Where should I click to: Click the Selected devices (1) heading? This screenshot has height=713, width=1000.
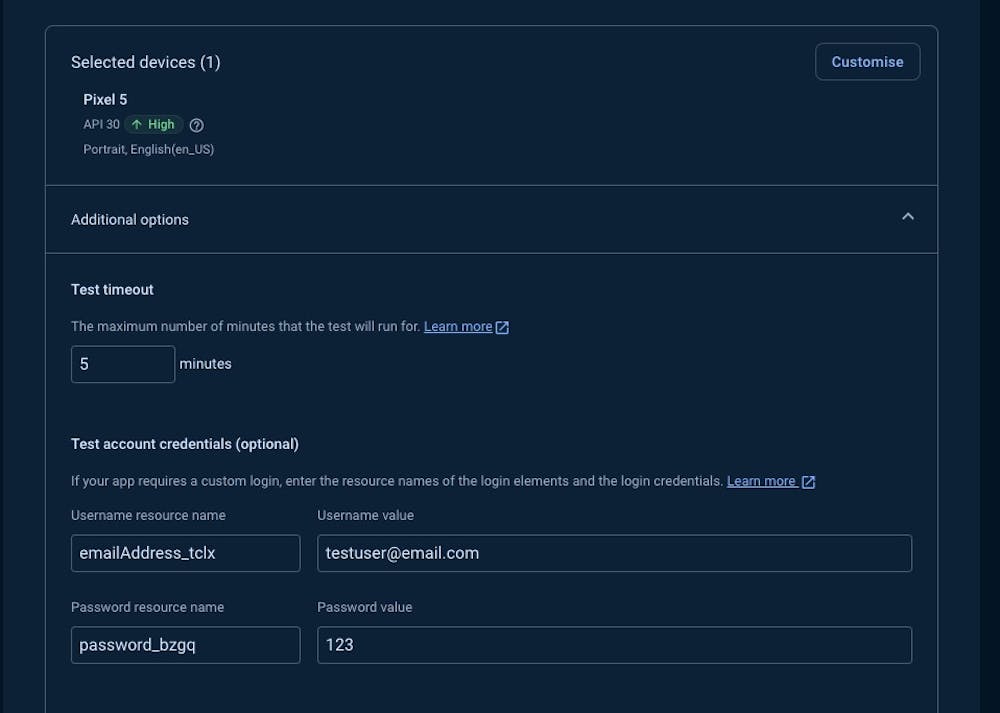coord(146,62)
